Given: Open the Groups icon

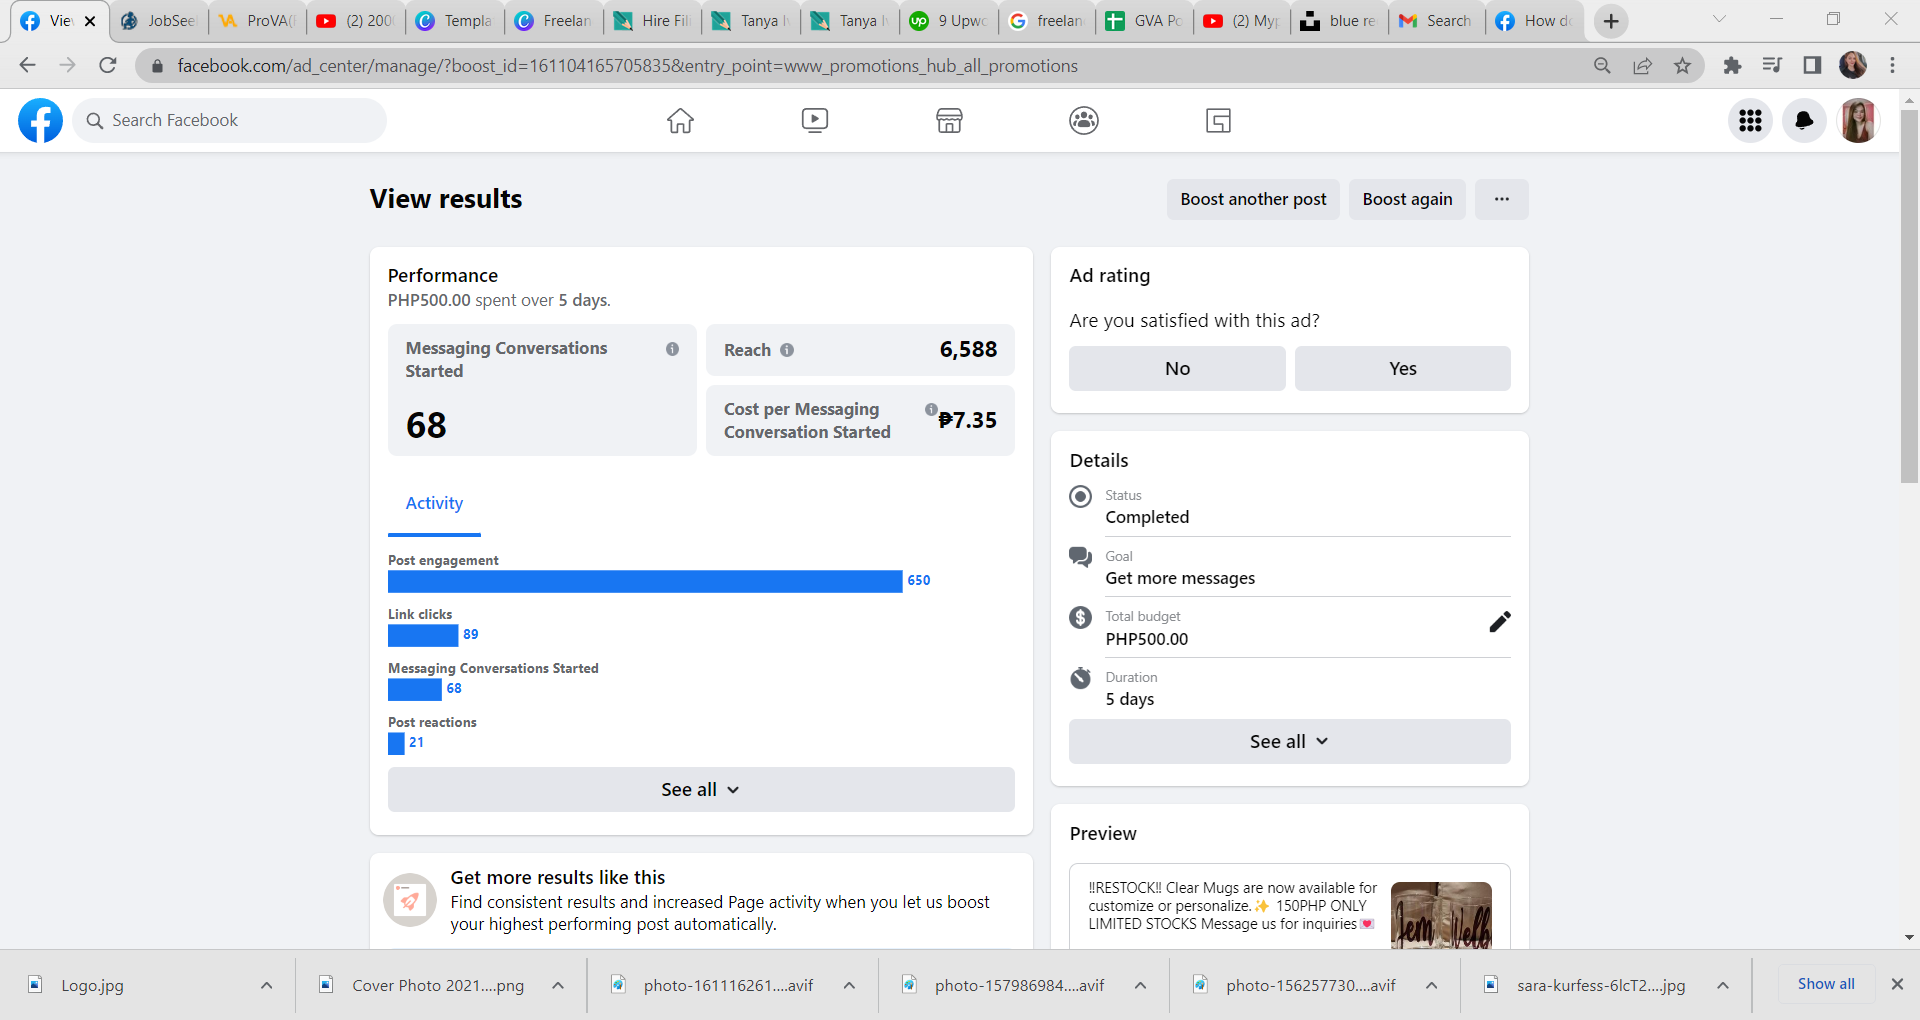Looking at the screenshot, I should point(1084,121).
